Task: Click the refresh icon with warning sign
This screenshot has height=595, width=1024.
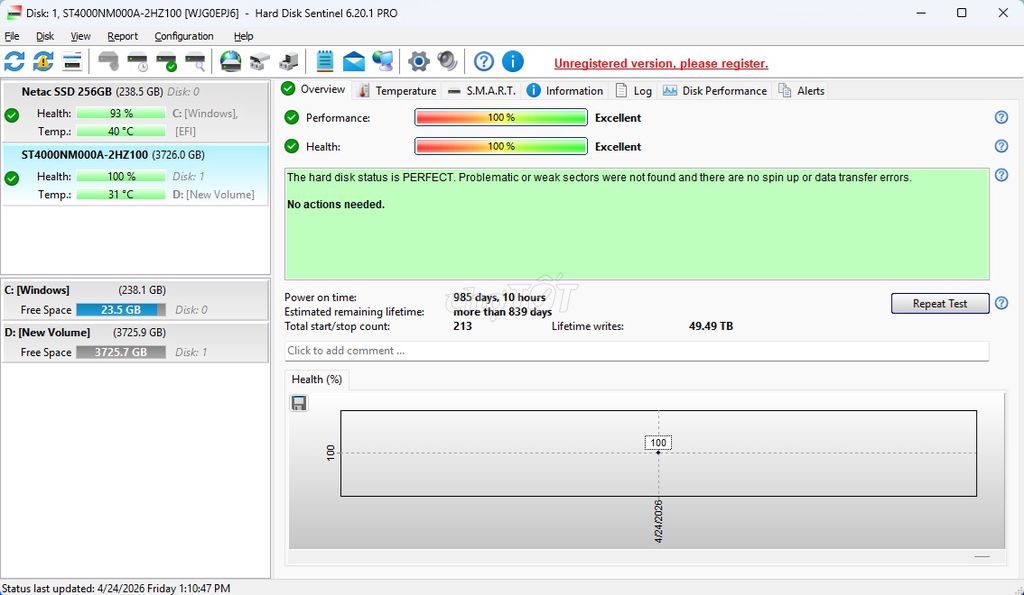Action: pyautogui.click(x=43, y=61)
